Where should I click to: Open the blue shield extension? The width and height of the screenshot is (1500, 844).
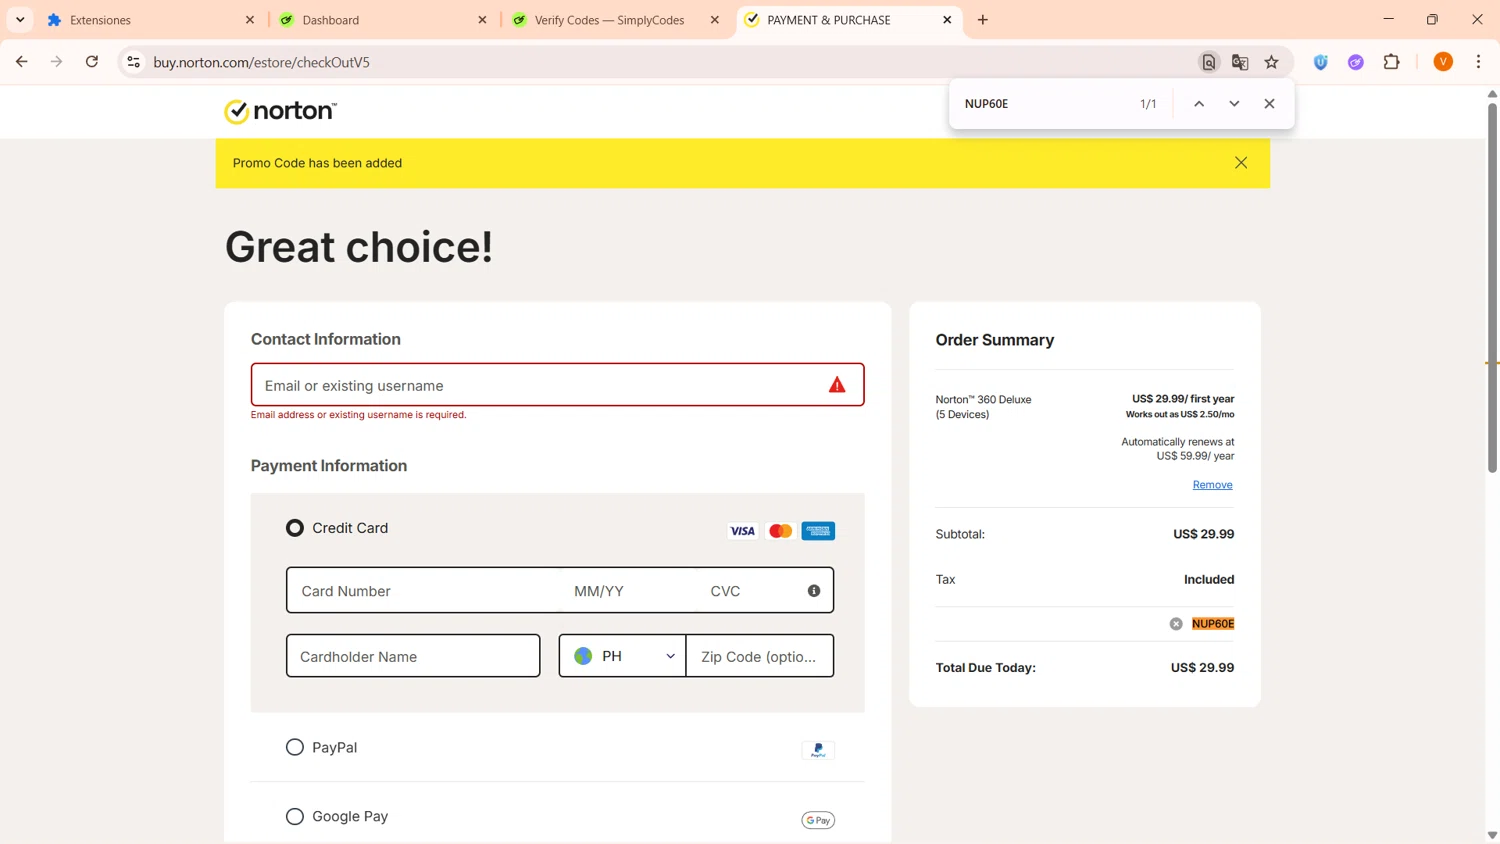pos(1321,62)
